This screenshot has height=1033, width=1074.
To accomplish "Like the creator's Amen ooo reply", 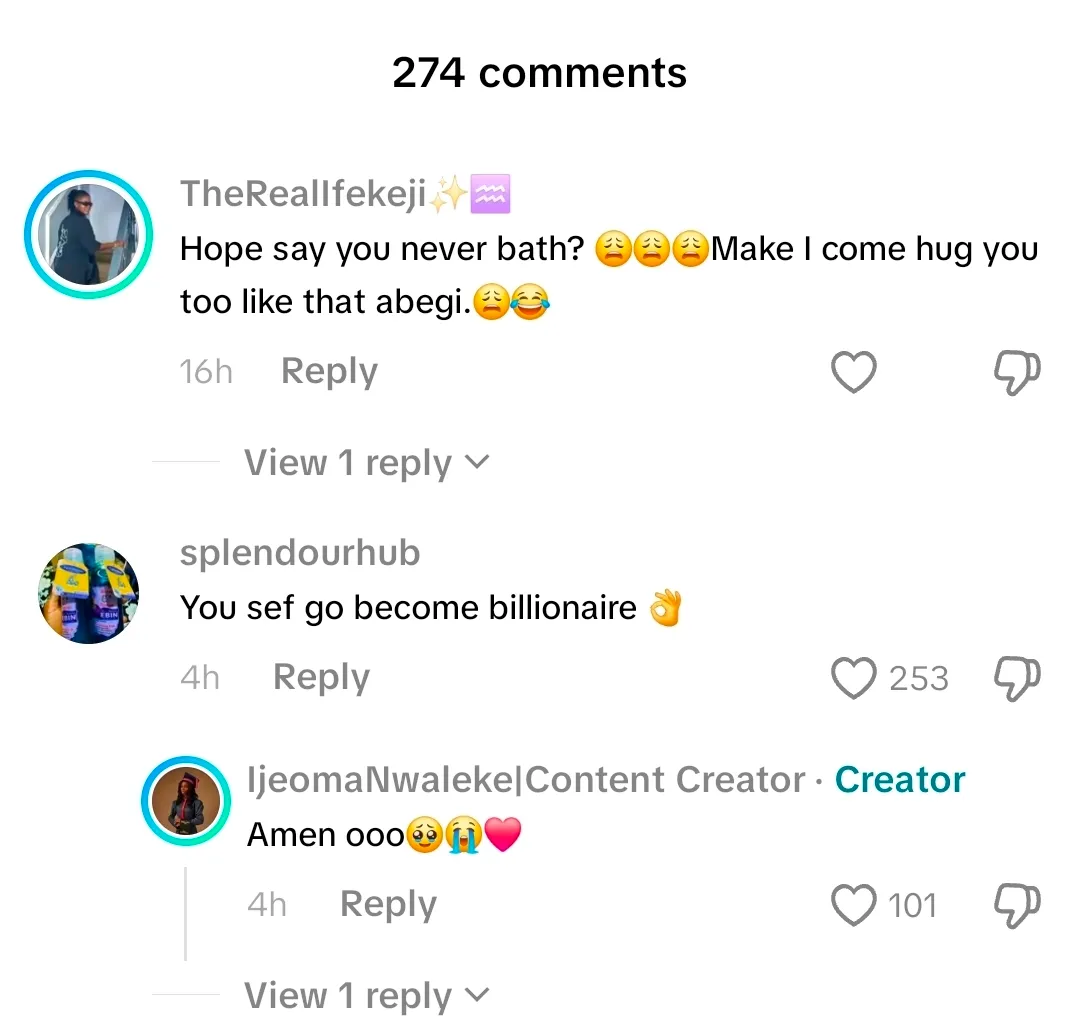I will coord(854,906).
